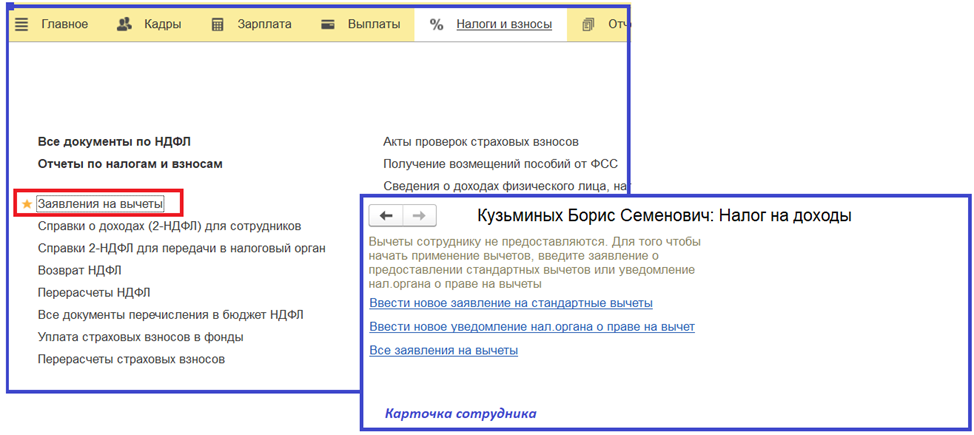Open Перерасчеты страховых взносов

point(131,359)
